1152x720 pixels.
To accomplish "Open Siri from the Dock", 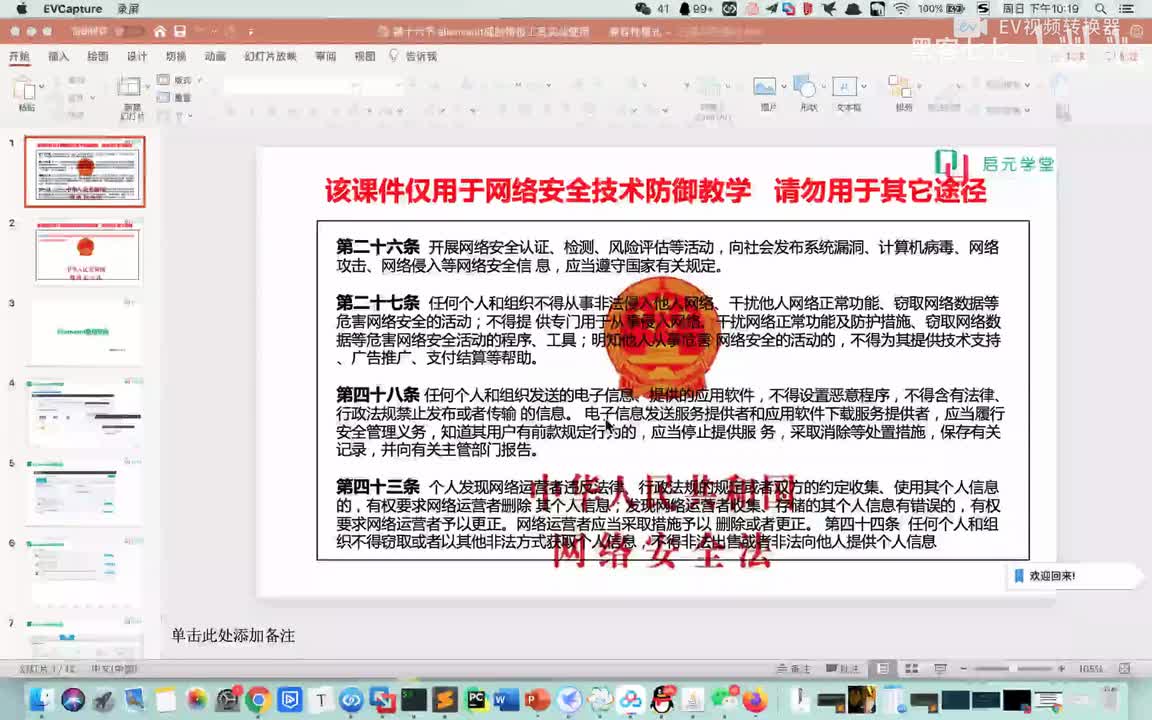I will [72, 699].
